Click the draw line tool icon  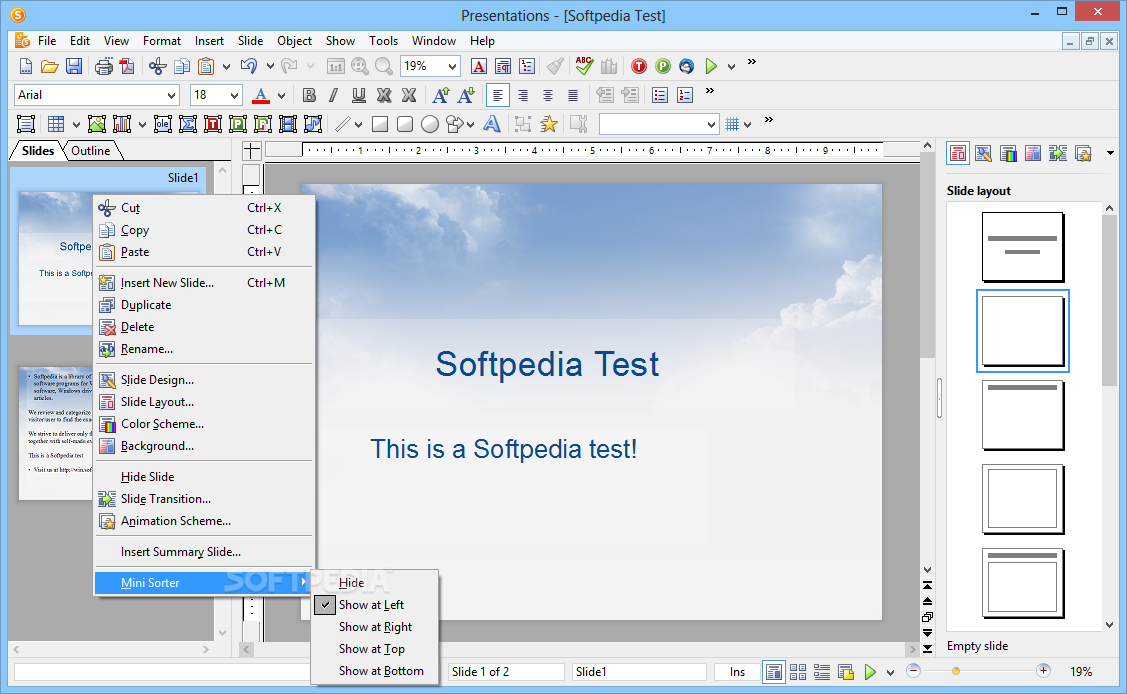point(342,124)
